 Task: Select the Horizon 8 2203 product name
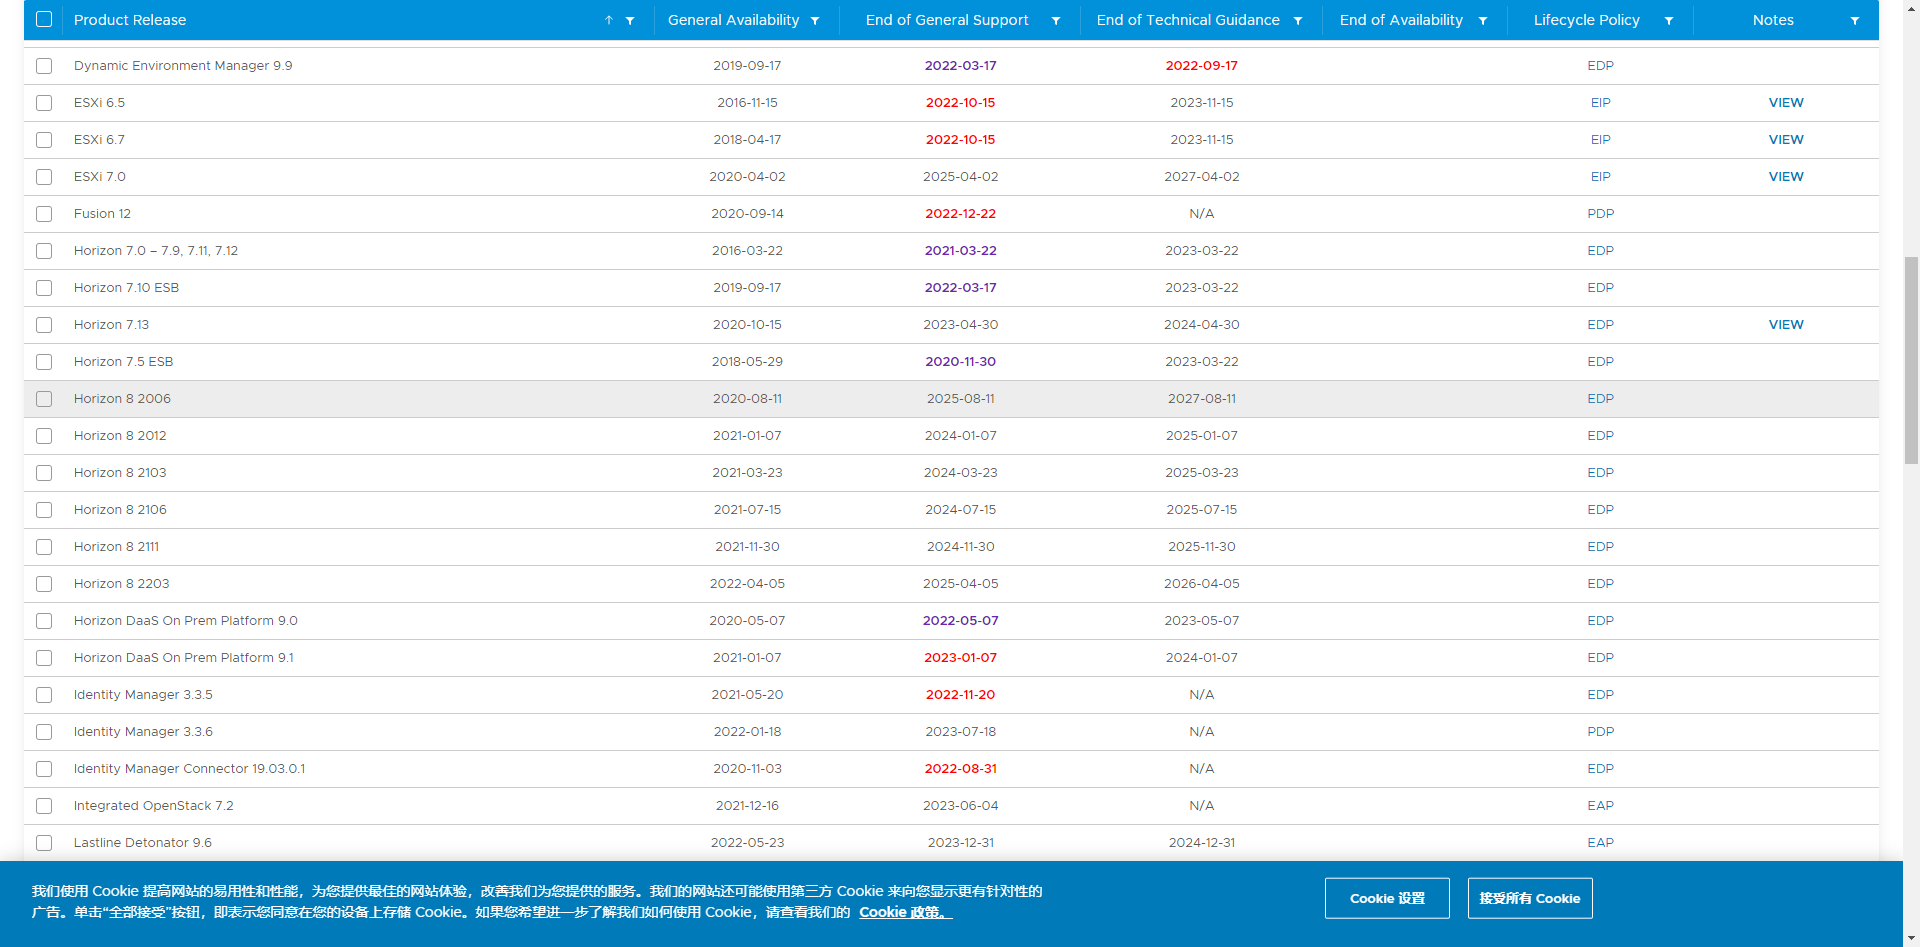(122, 584)
